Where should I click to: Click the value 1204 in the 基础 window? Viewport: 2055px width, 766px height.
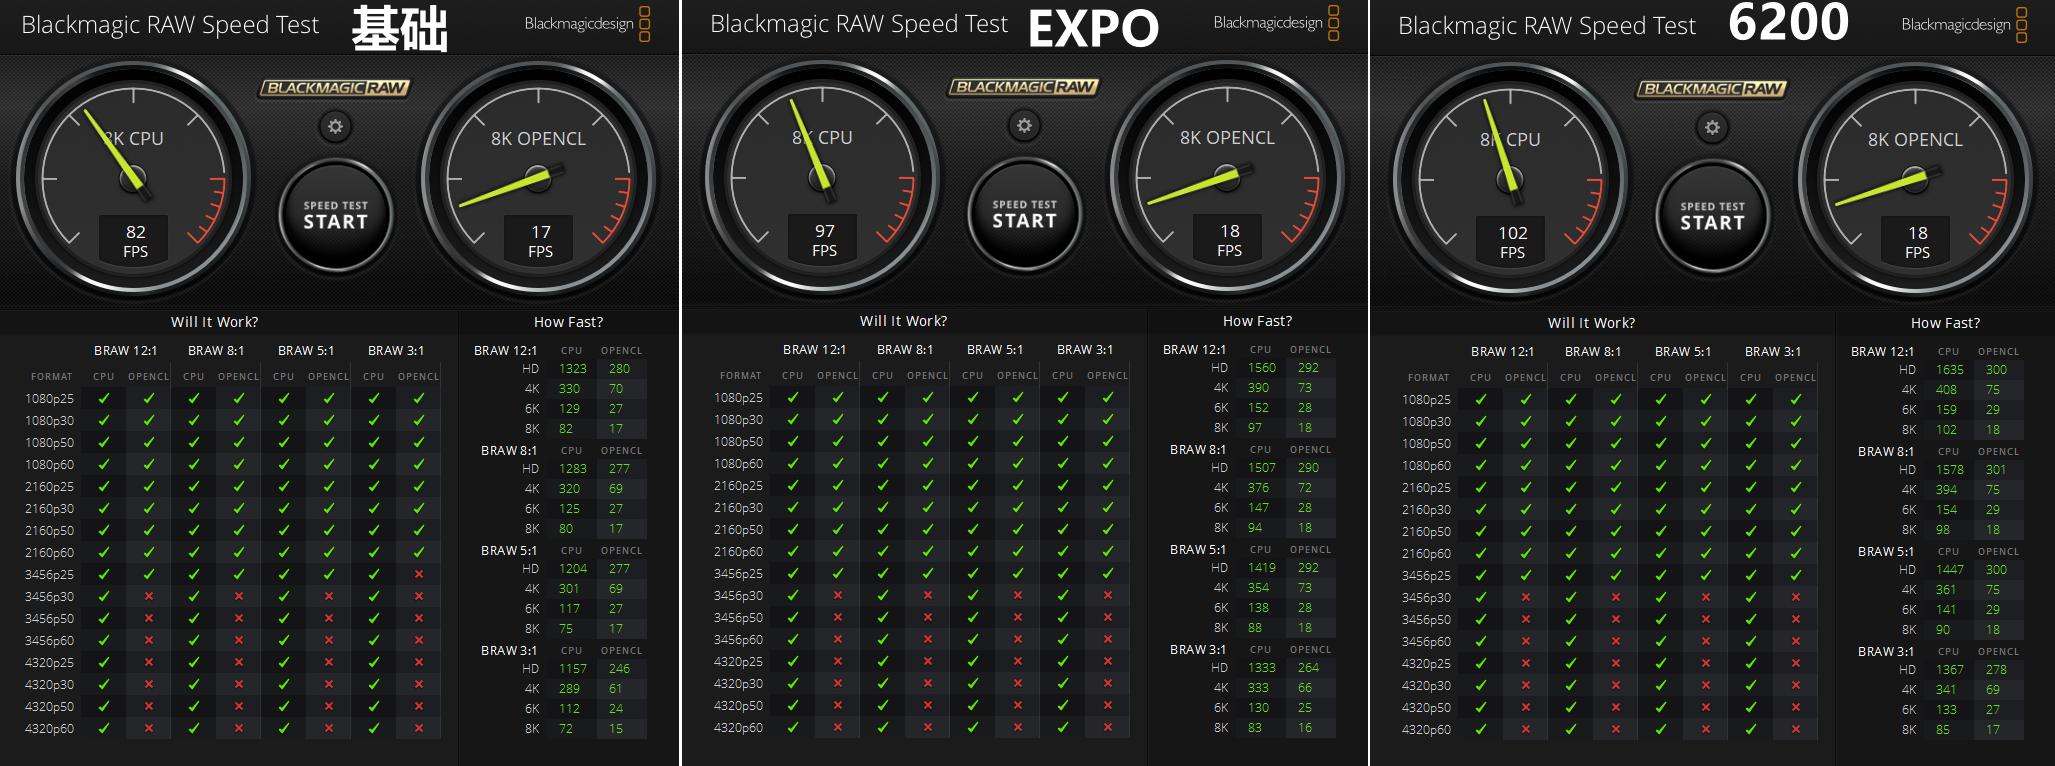click(573, 569)
